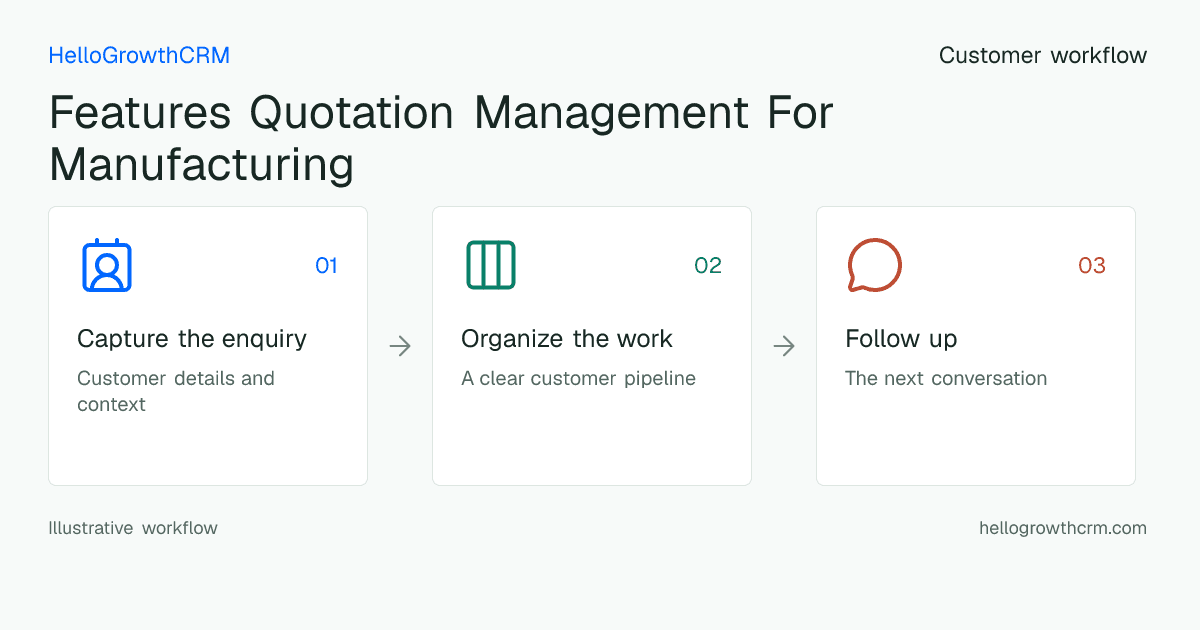Click the "Illustrative workflow" footer note
1200x630 pixels.
pos(133,528)
